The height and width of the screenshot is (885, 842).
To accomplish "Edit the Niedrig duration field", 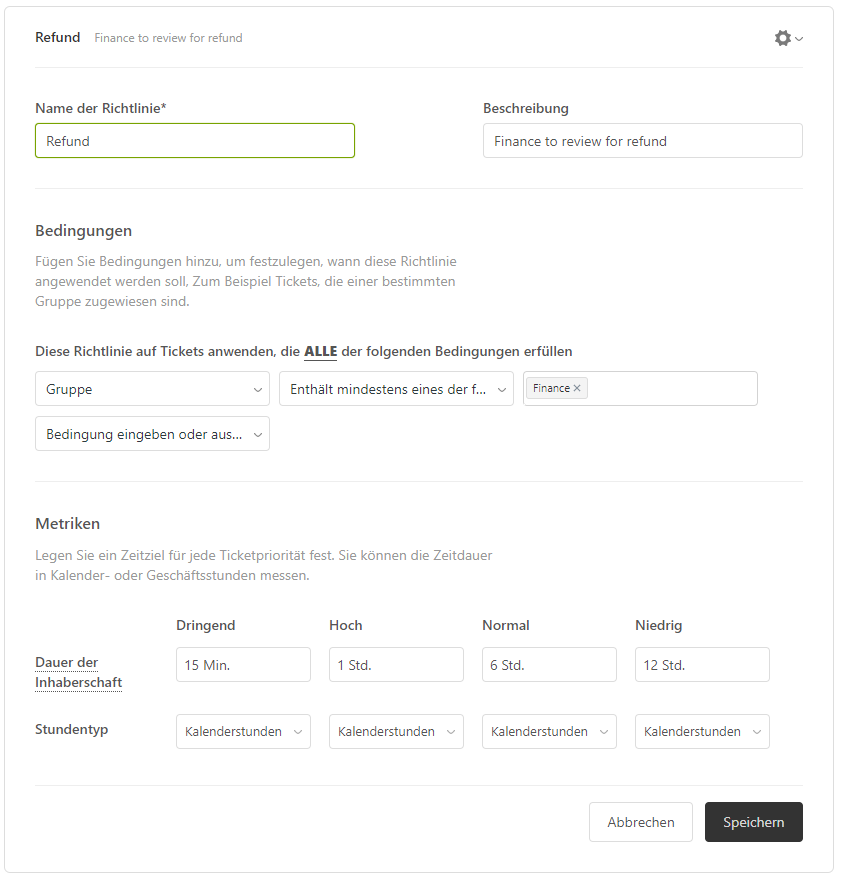I will [702, 665].
